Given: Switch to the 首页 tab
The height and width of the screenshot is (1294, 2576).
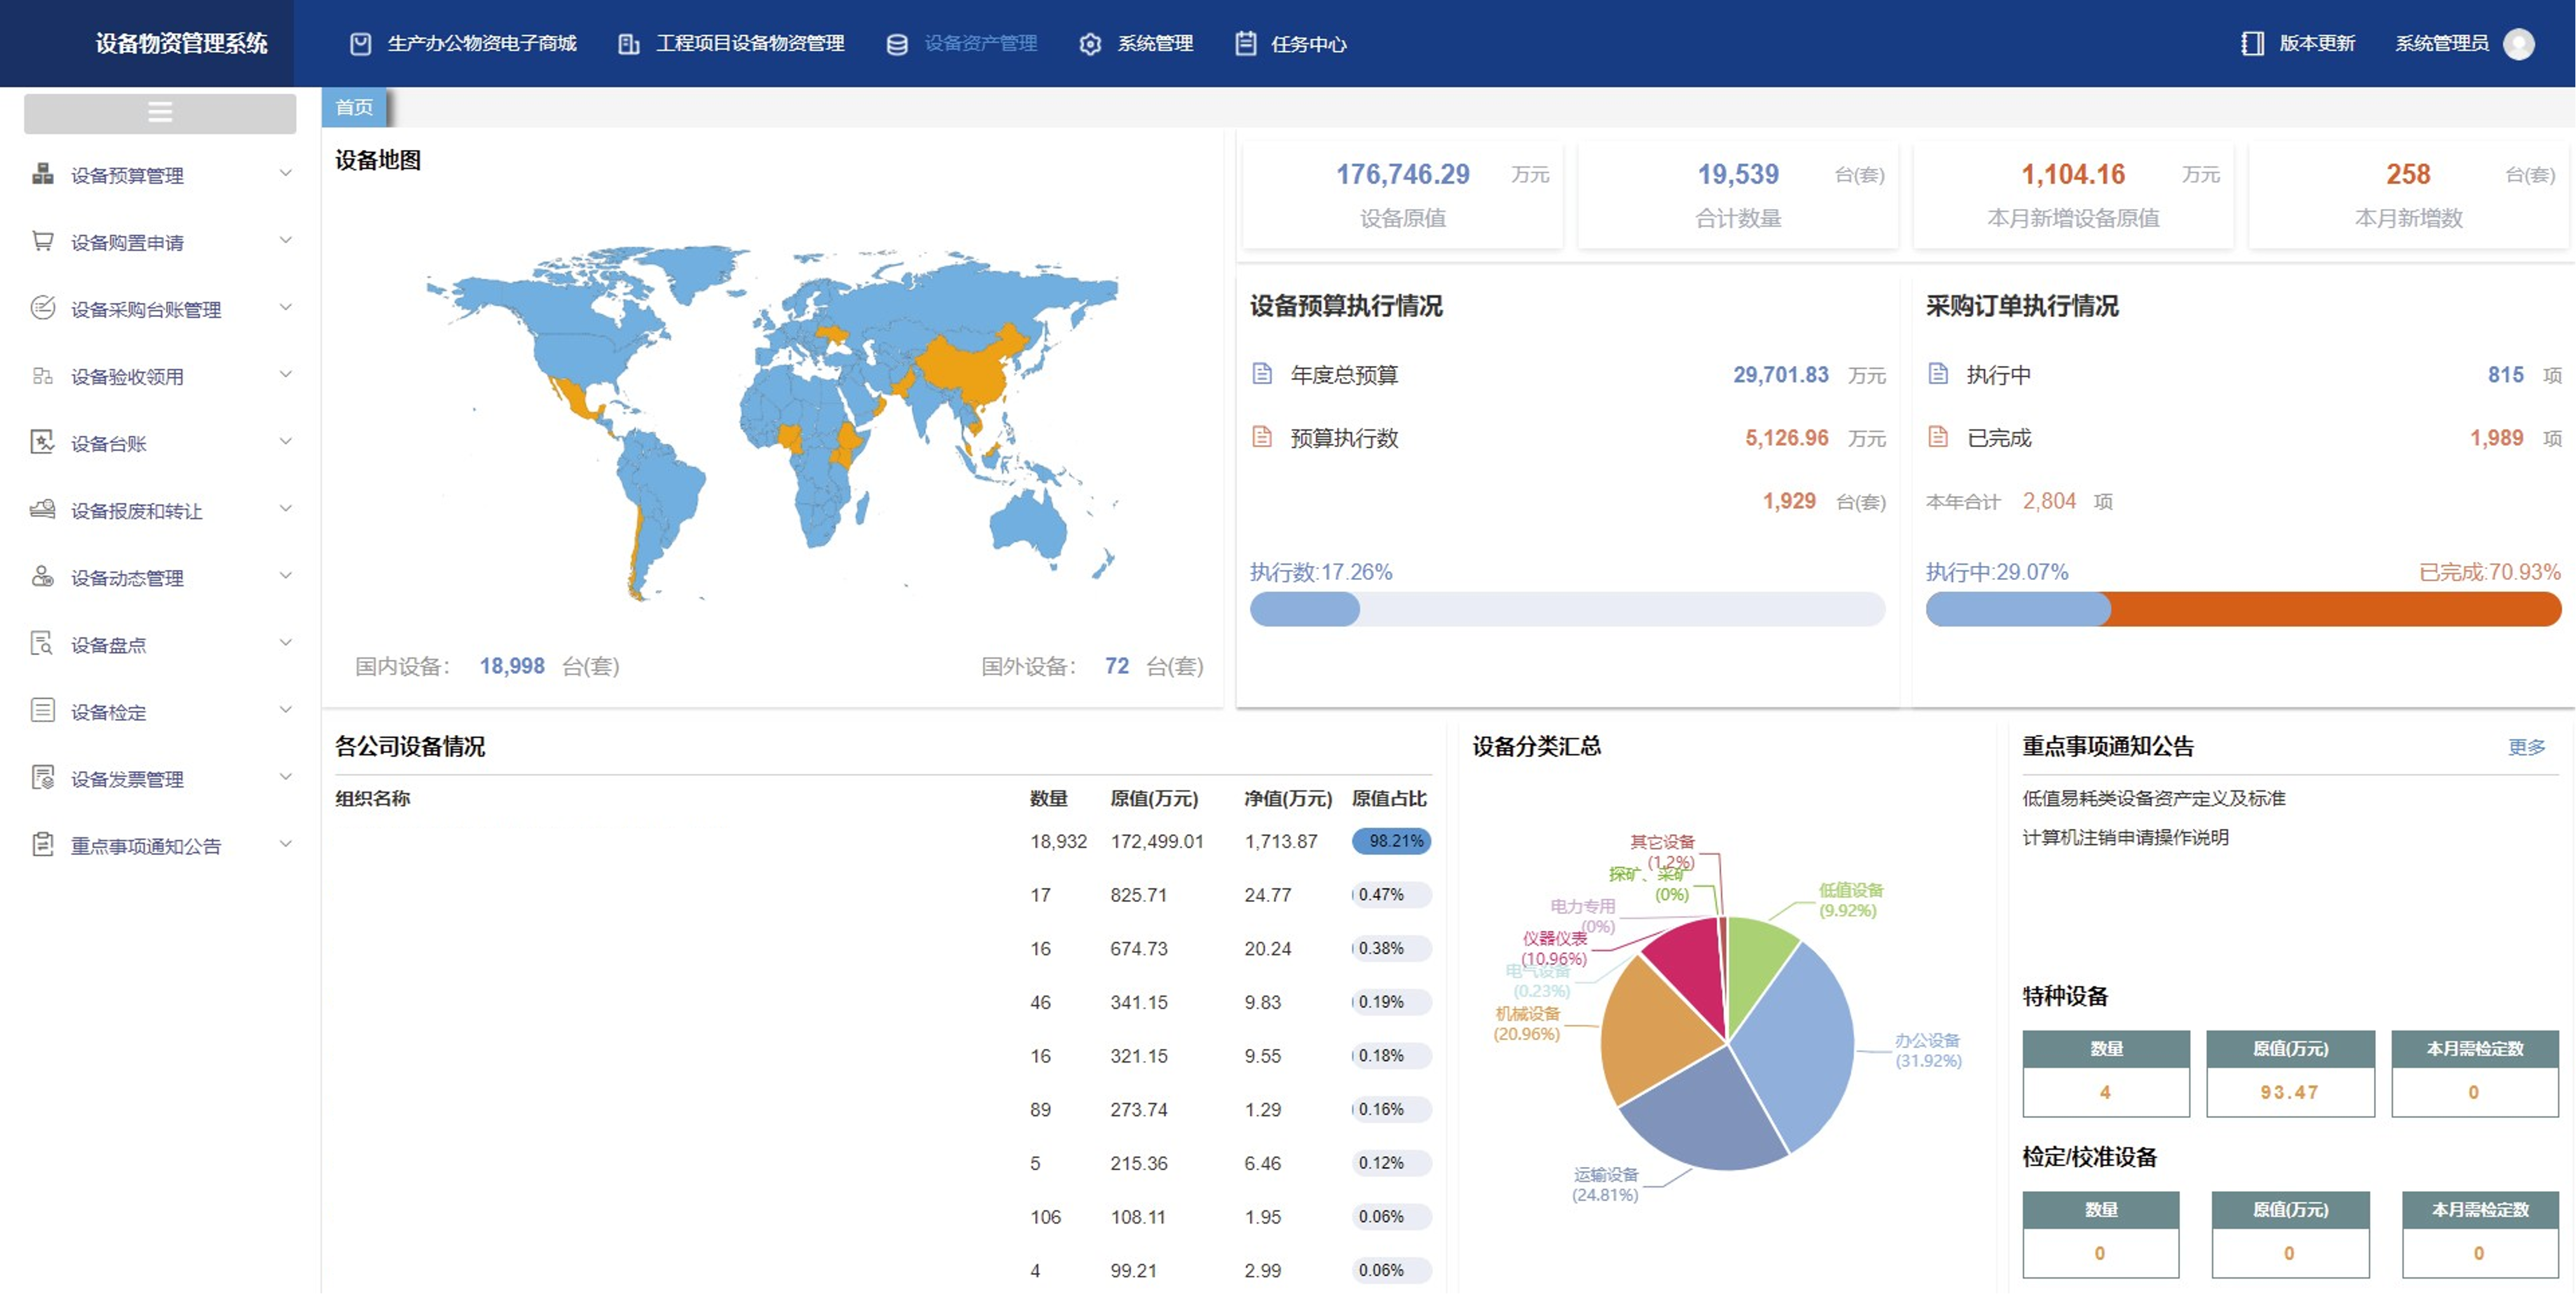Looking at the screenshot, I should pos(354,107).
